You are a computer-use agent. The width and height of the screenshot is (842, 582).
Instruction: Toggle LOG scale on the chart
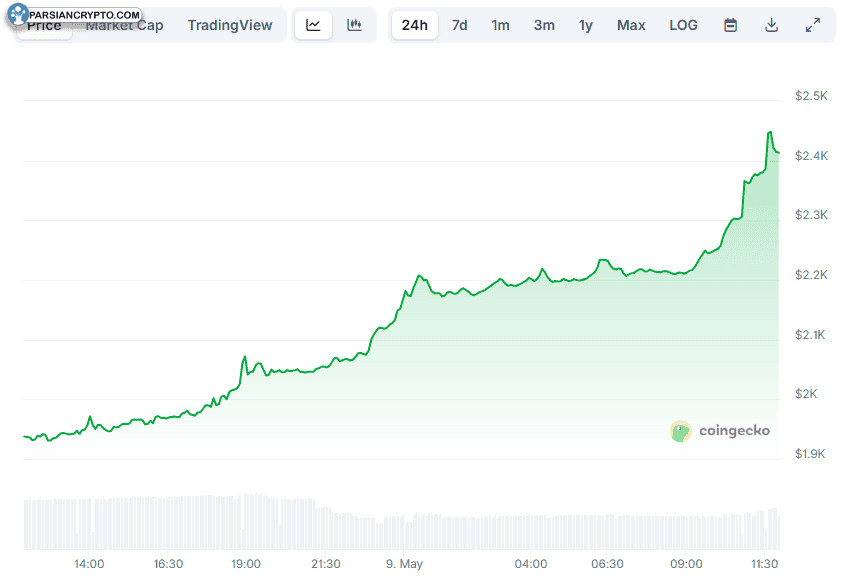click(683, 25)
